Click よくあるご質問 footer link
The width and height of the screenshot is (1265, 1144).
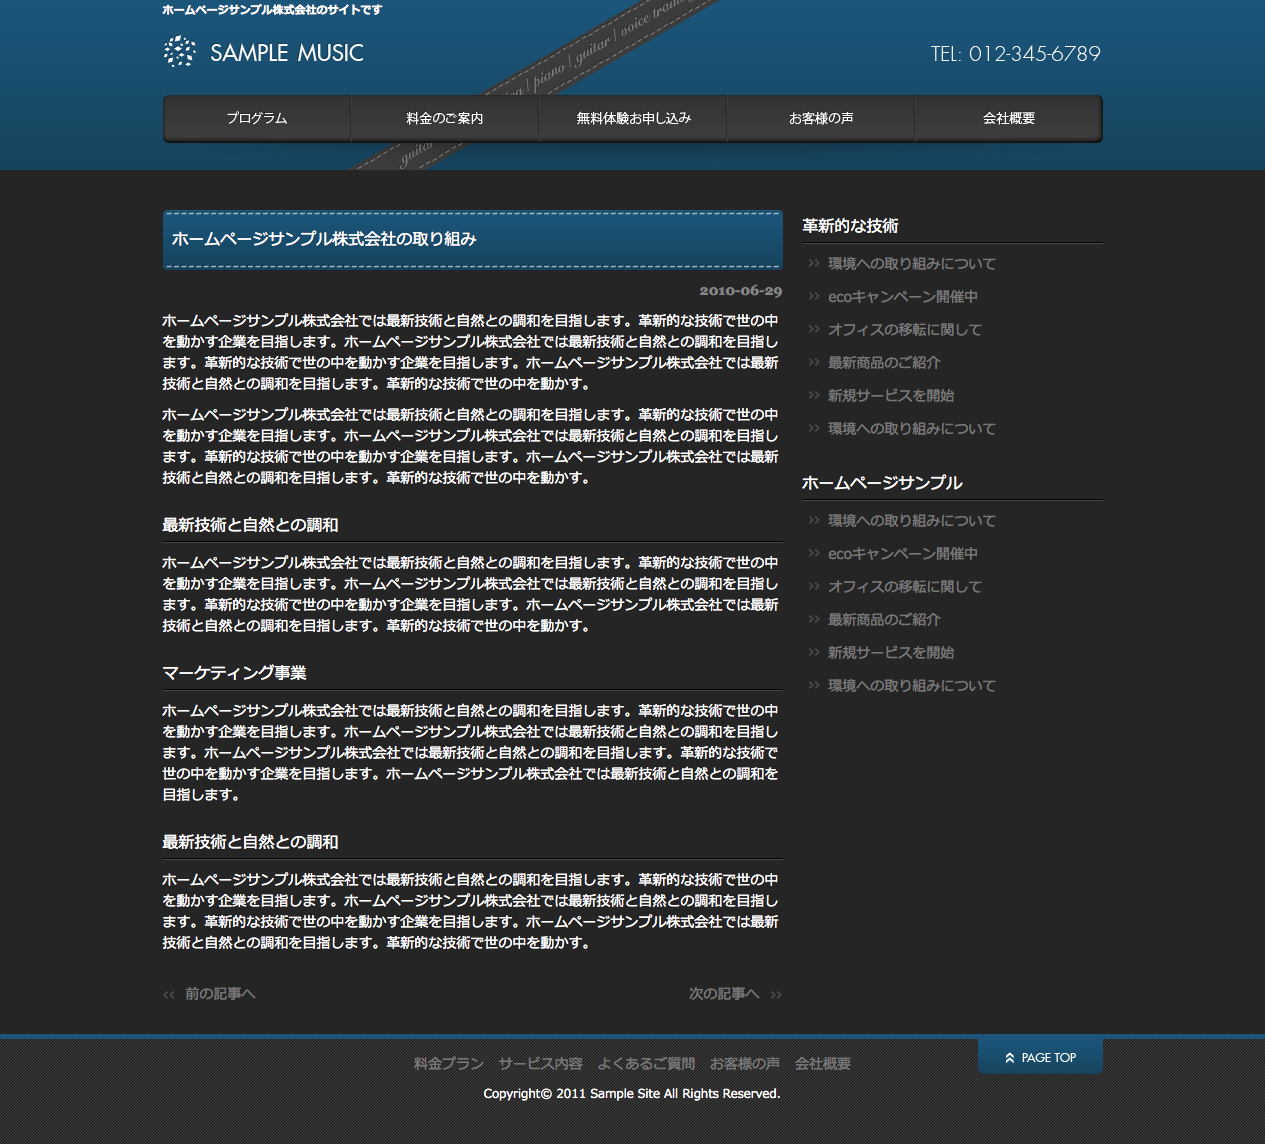pos(646,1064)
